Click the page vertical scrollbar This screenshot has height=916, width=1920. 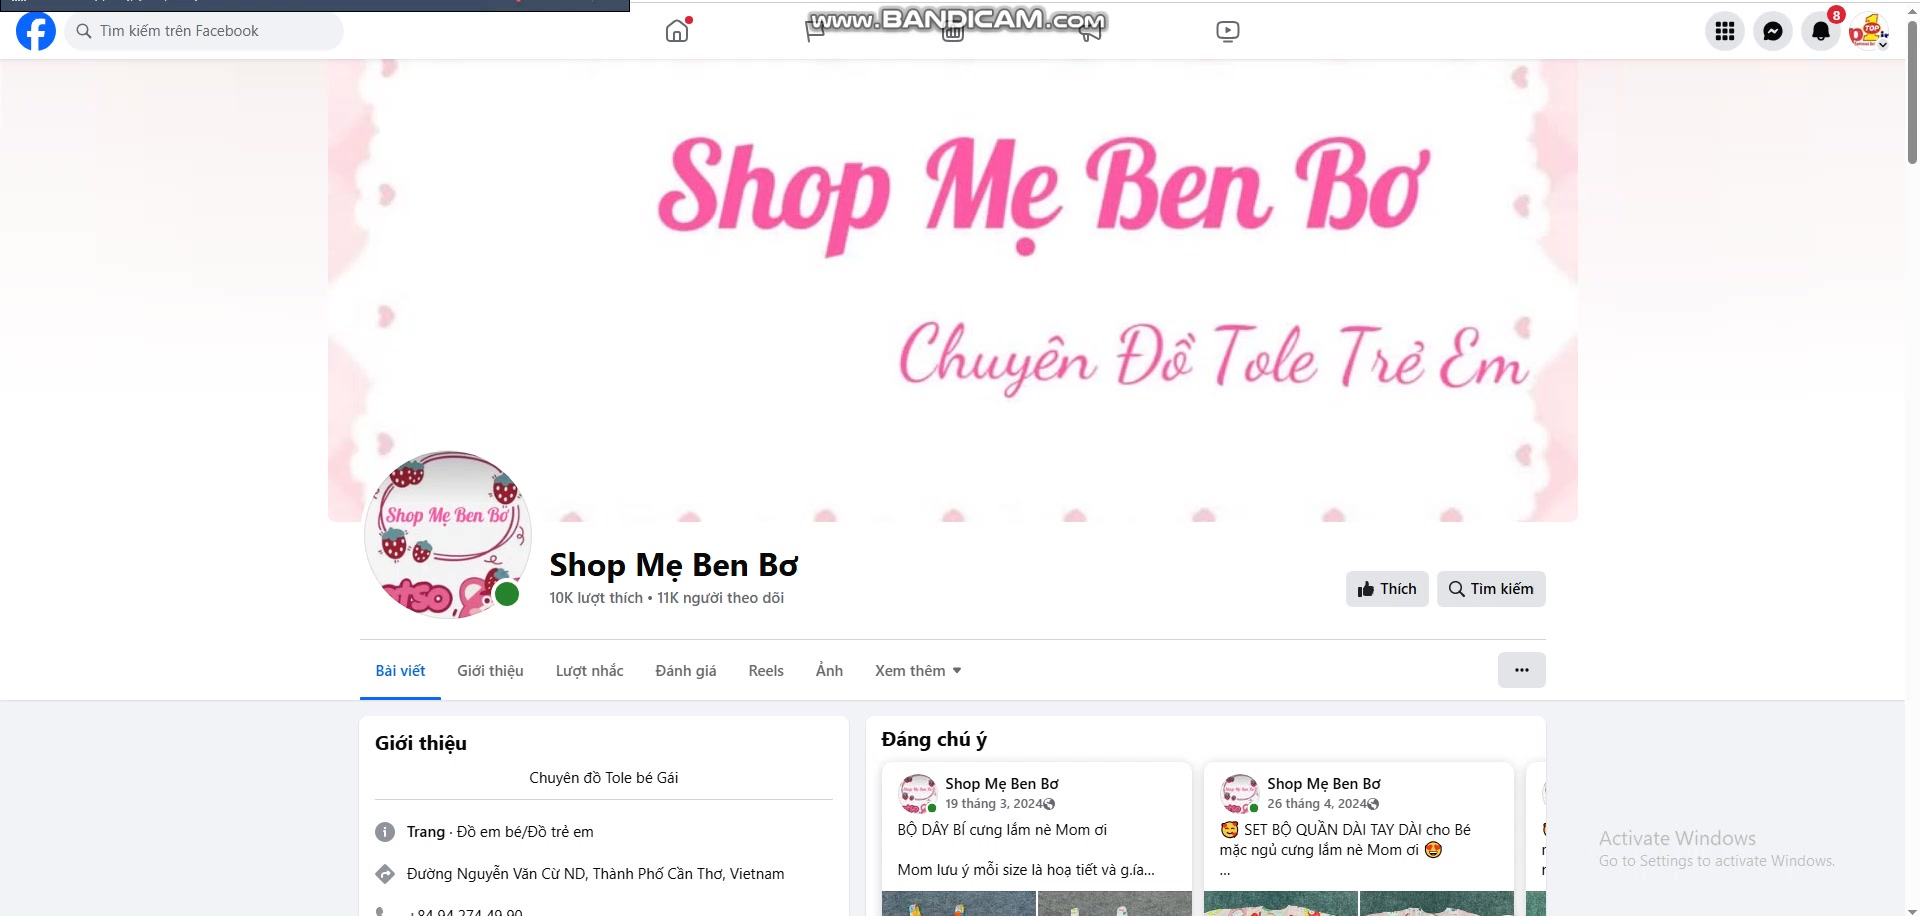coord(1912,460)
